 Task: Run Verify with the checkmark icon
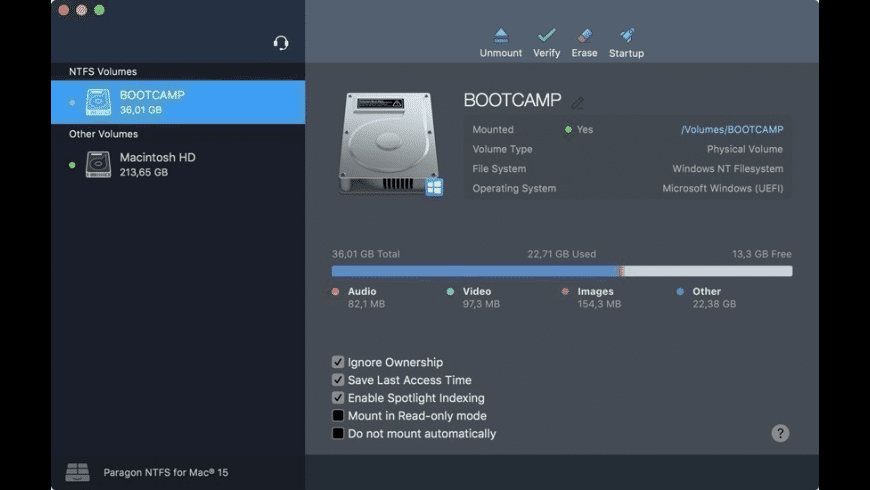547,36
